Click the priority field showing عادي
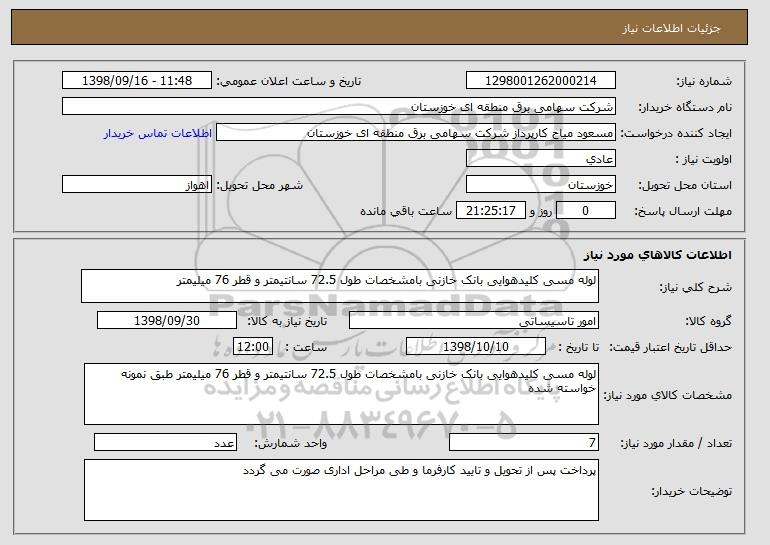This screenshot has height=545, width=770. point(541,159)
